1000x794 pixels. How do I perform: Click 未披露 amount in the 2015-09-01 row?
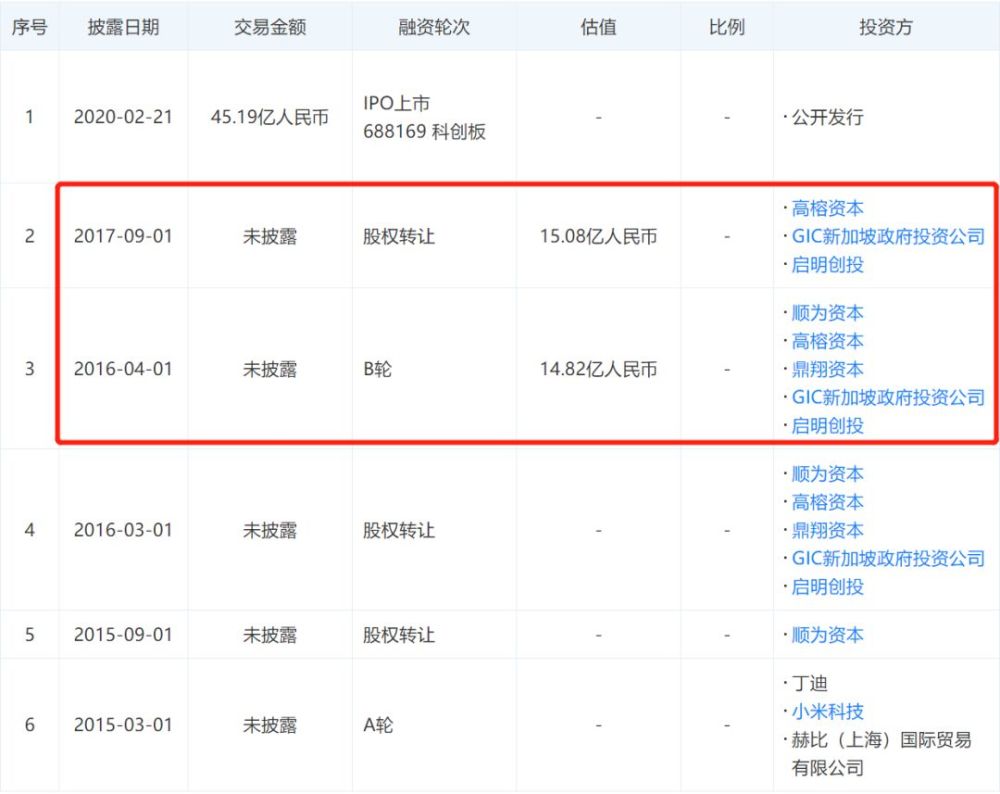[270, 635]
